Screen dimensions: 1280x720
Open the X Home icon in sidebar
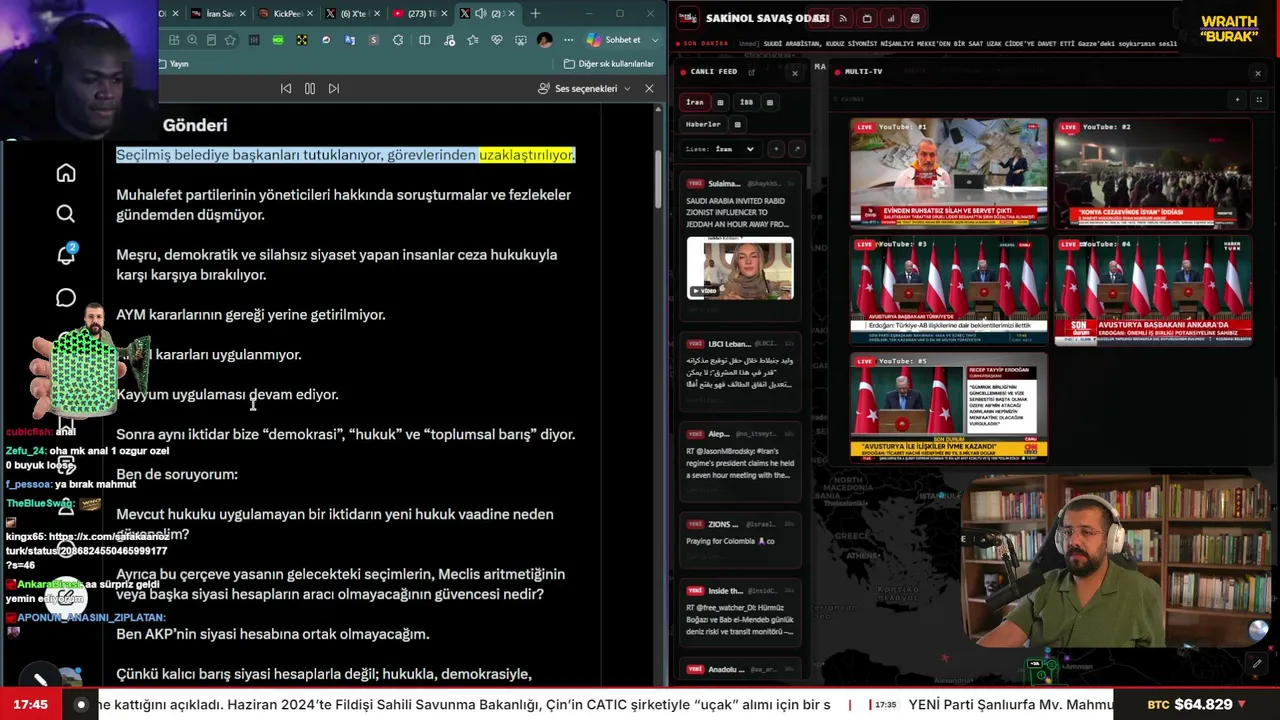[x=66, y=173]
